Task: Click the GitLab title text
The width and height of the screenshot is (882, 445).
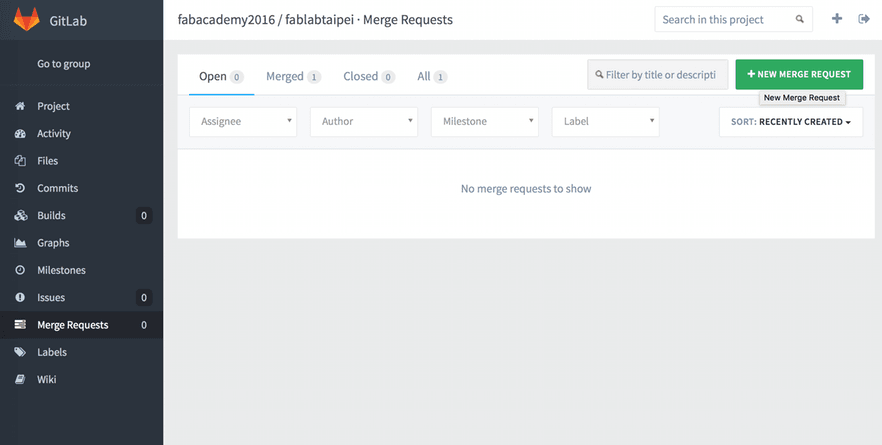Action: pos(68,21)
